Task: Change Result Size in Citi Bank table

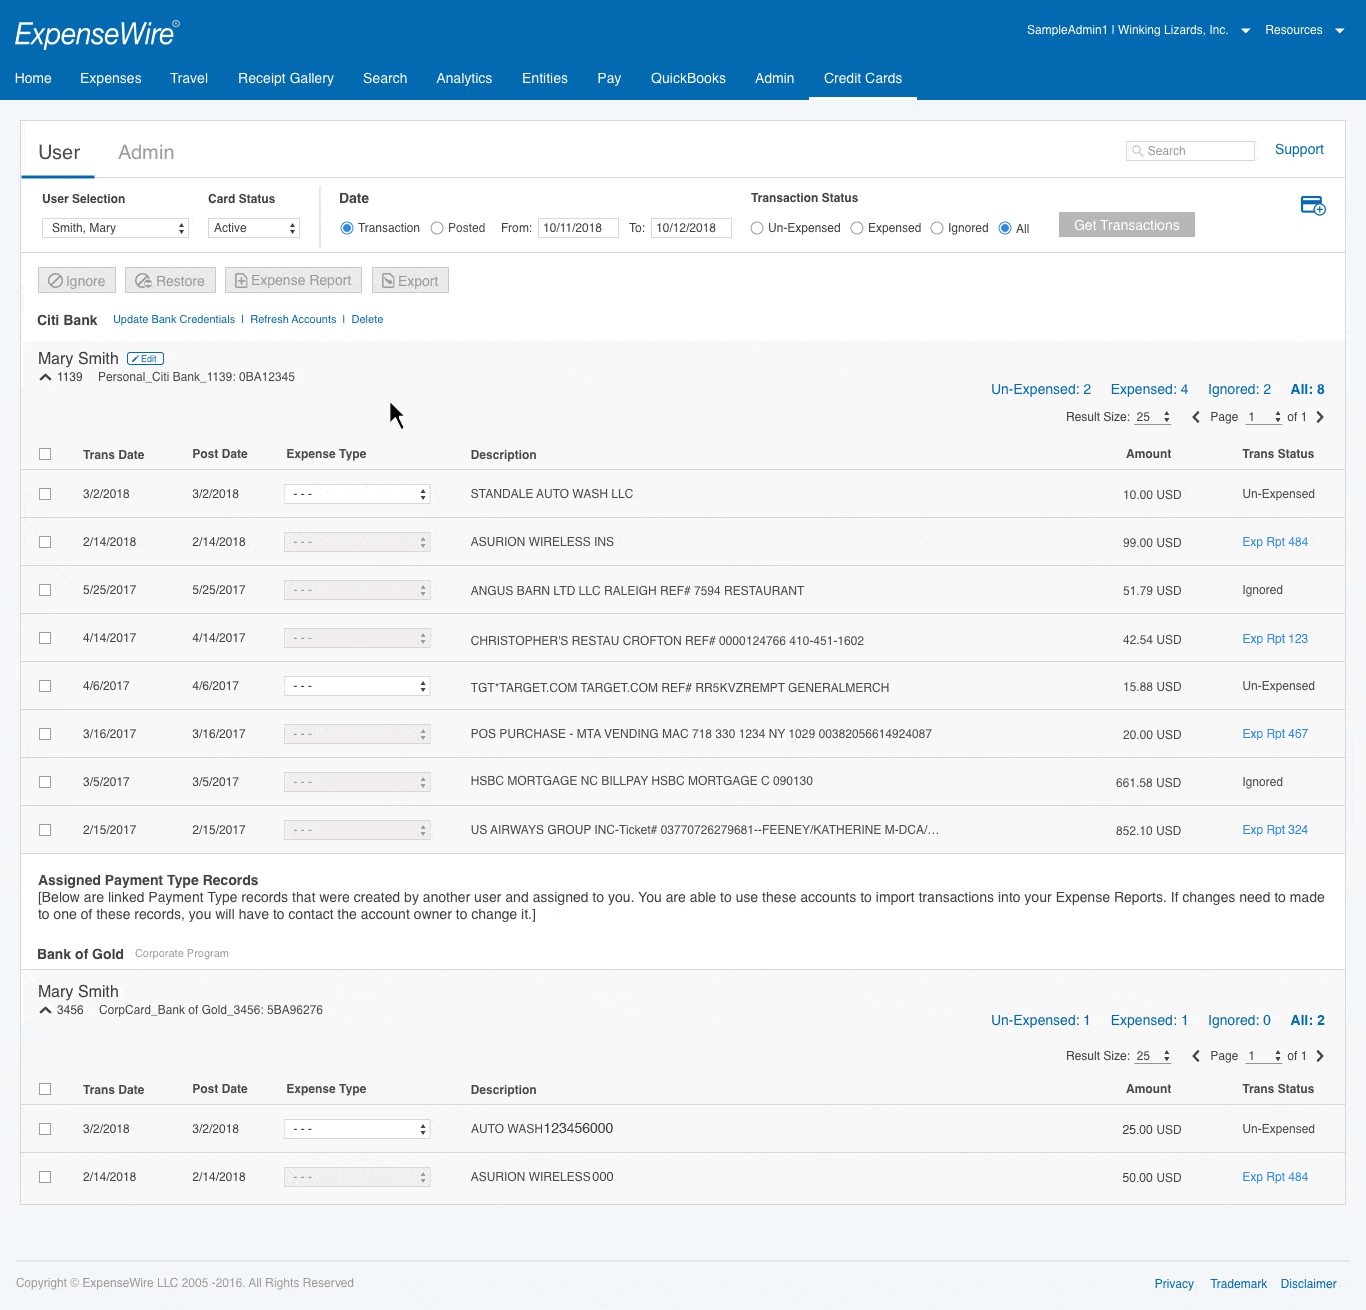Action: tap(1153, 417)
